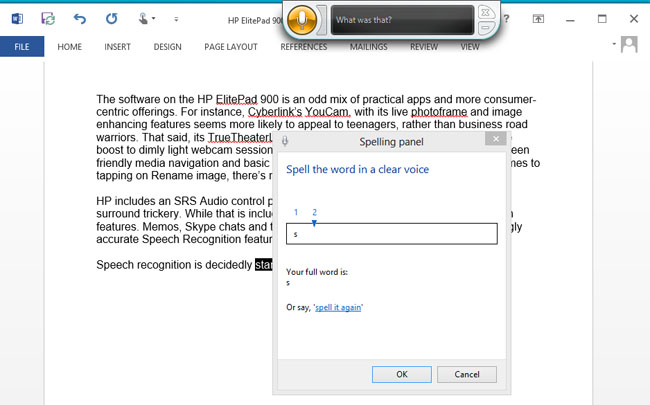Confirm spelling with OK button

tap(402, 374)
